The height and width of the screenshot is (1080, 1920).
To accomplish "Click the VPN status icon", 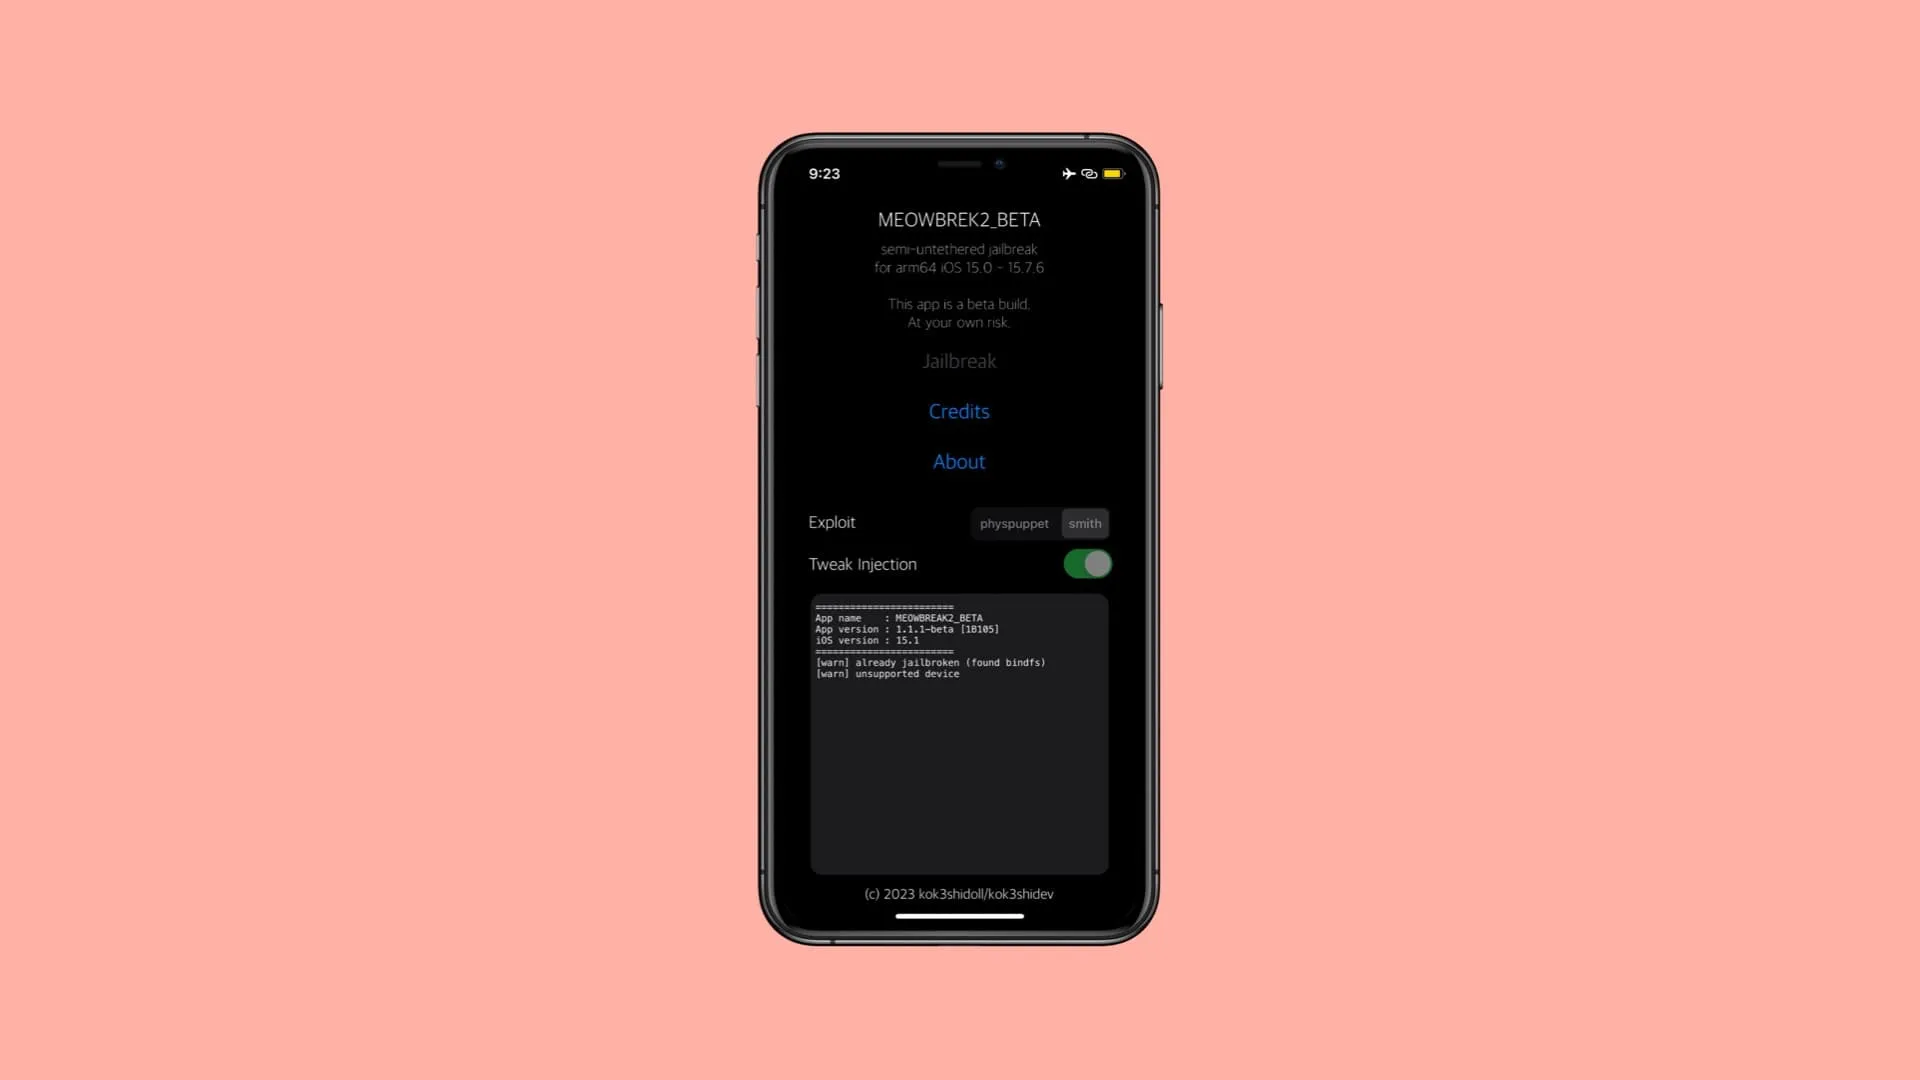I will coord(1088,173).
